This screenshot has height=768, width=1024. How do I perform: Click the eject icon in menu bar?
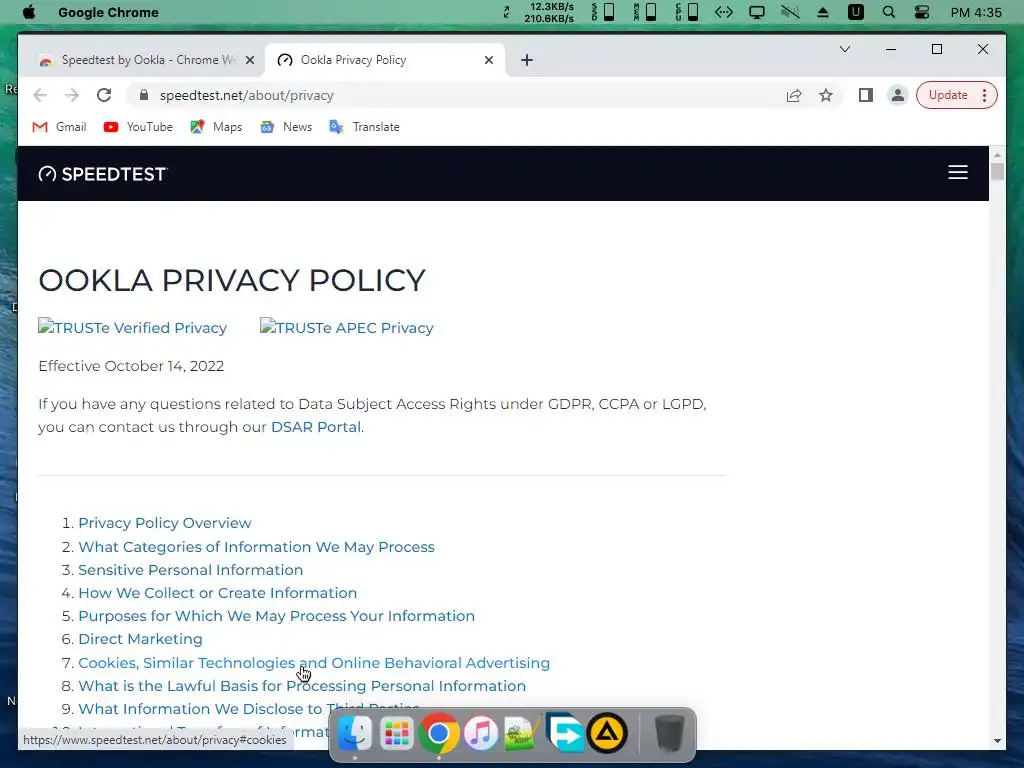click(x=823, y=12)
